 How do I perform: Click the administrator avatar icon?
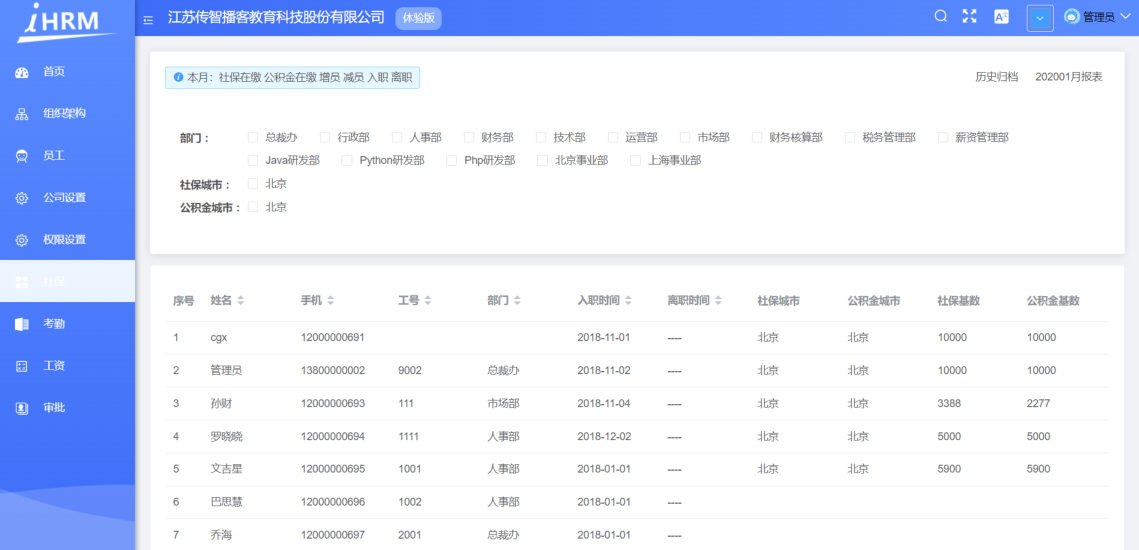[x=1071, y=17]
